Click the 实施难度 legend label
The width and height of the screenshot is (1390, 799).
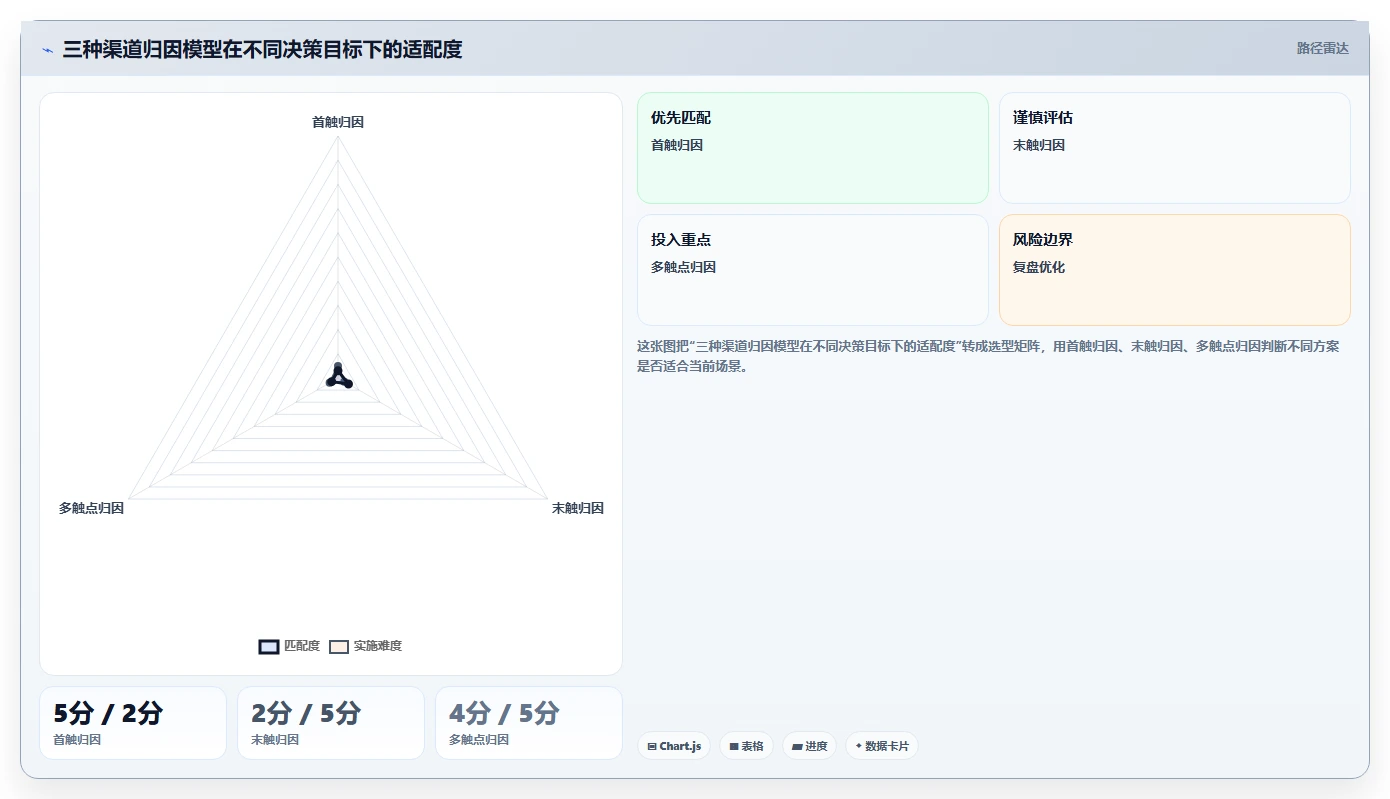point(377,646)
